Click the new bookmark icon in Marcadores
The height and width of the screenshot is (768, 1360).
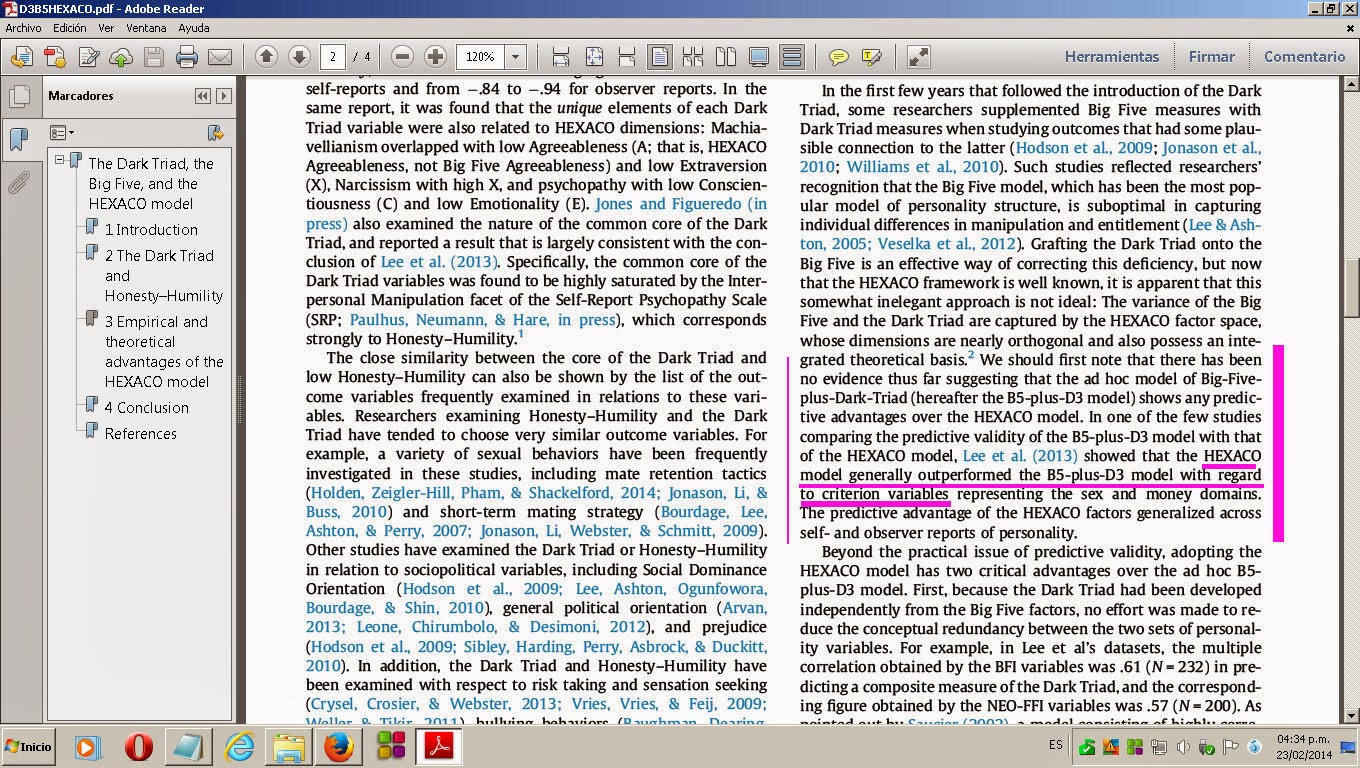(x=214, y=132)
